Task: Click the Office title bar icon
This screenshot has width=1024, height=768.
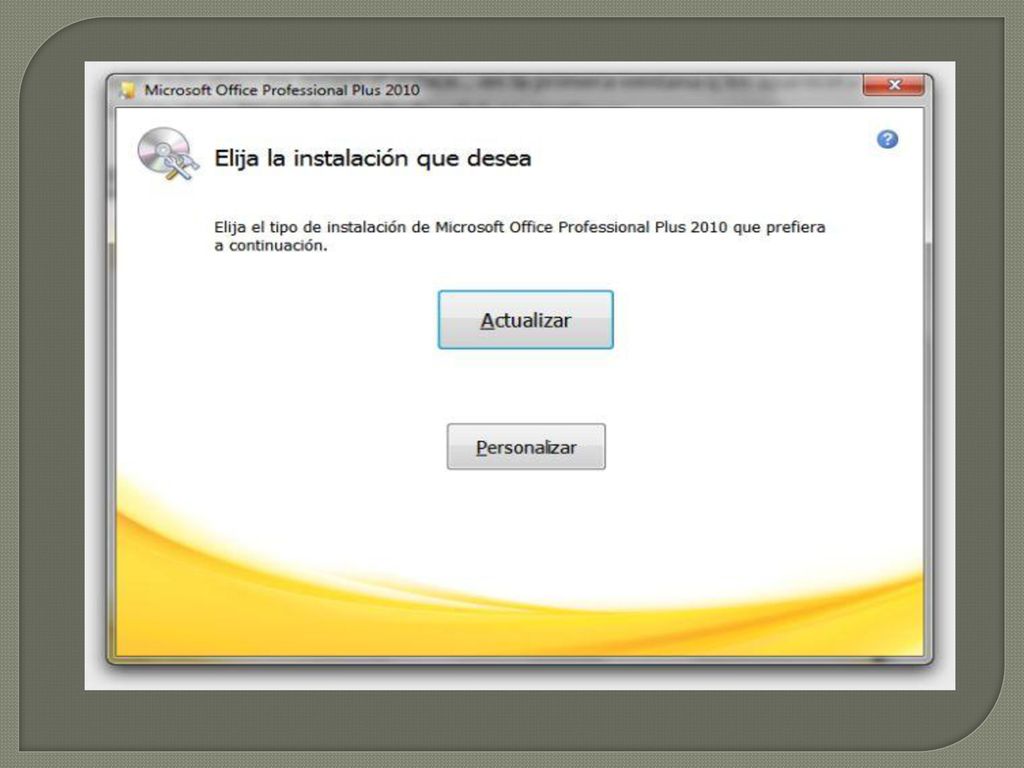Action: [x=128, y=90]
